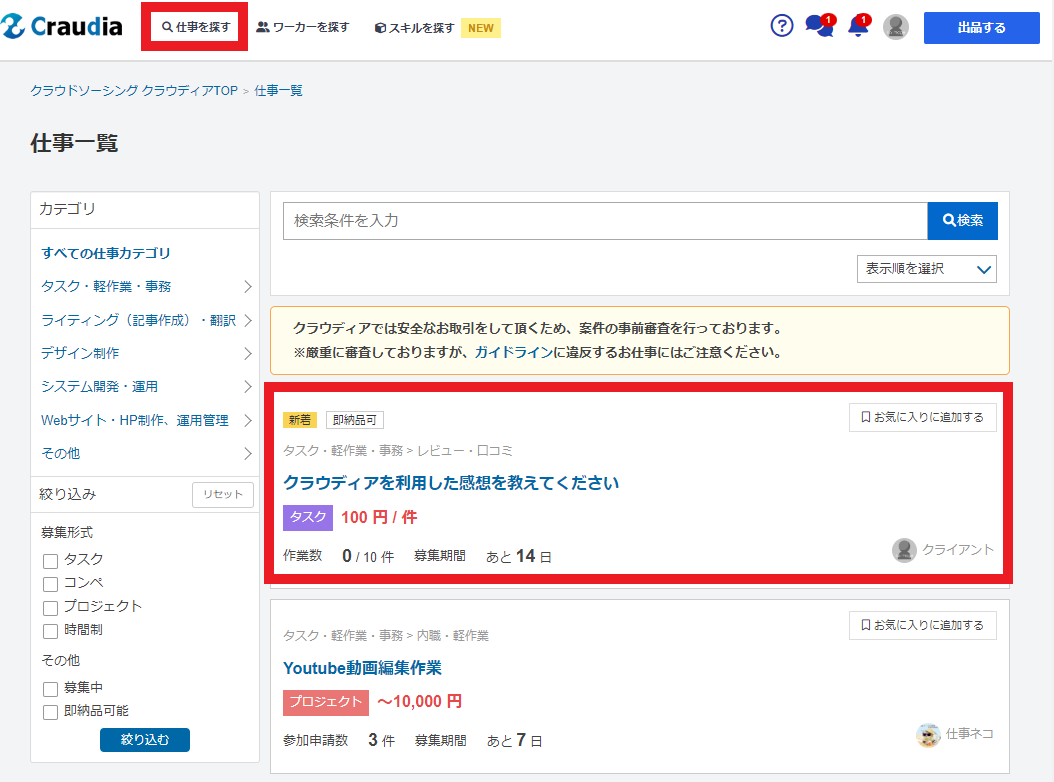Click the user profile avatar in header
This screenshot has width=1054, height=782.
[x=896, y=27]
